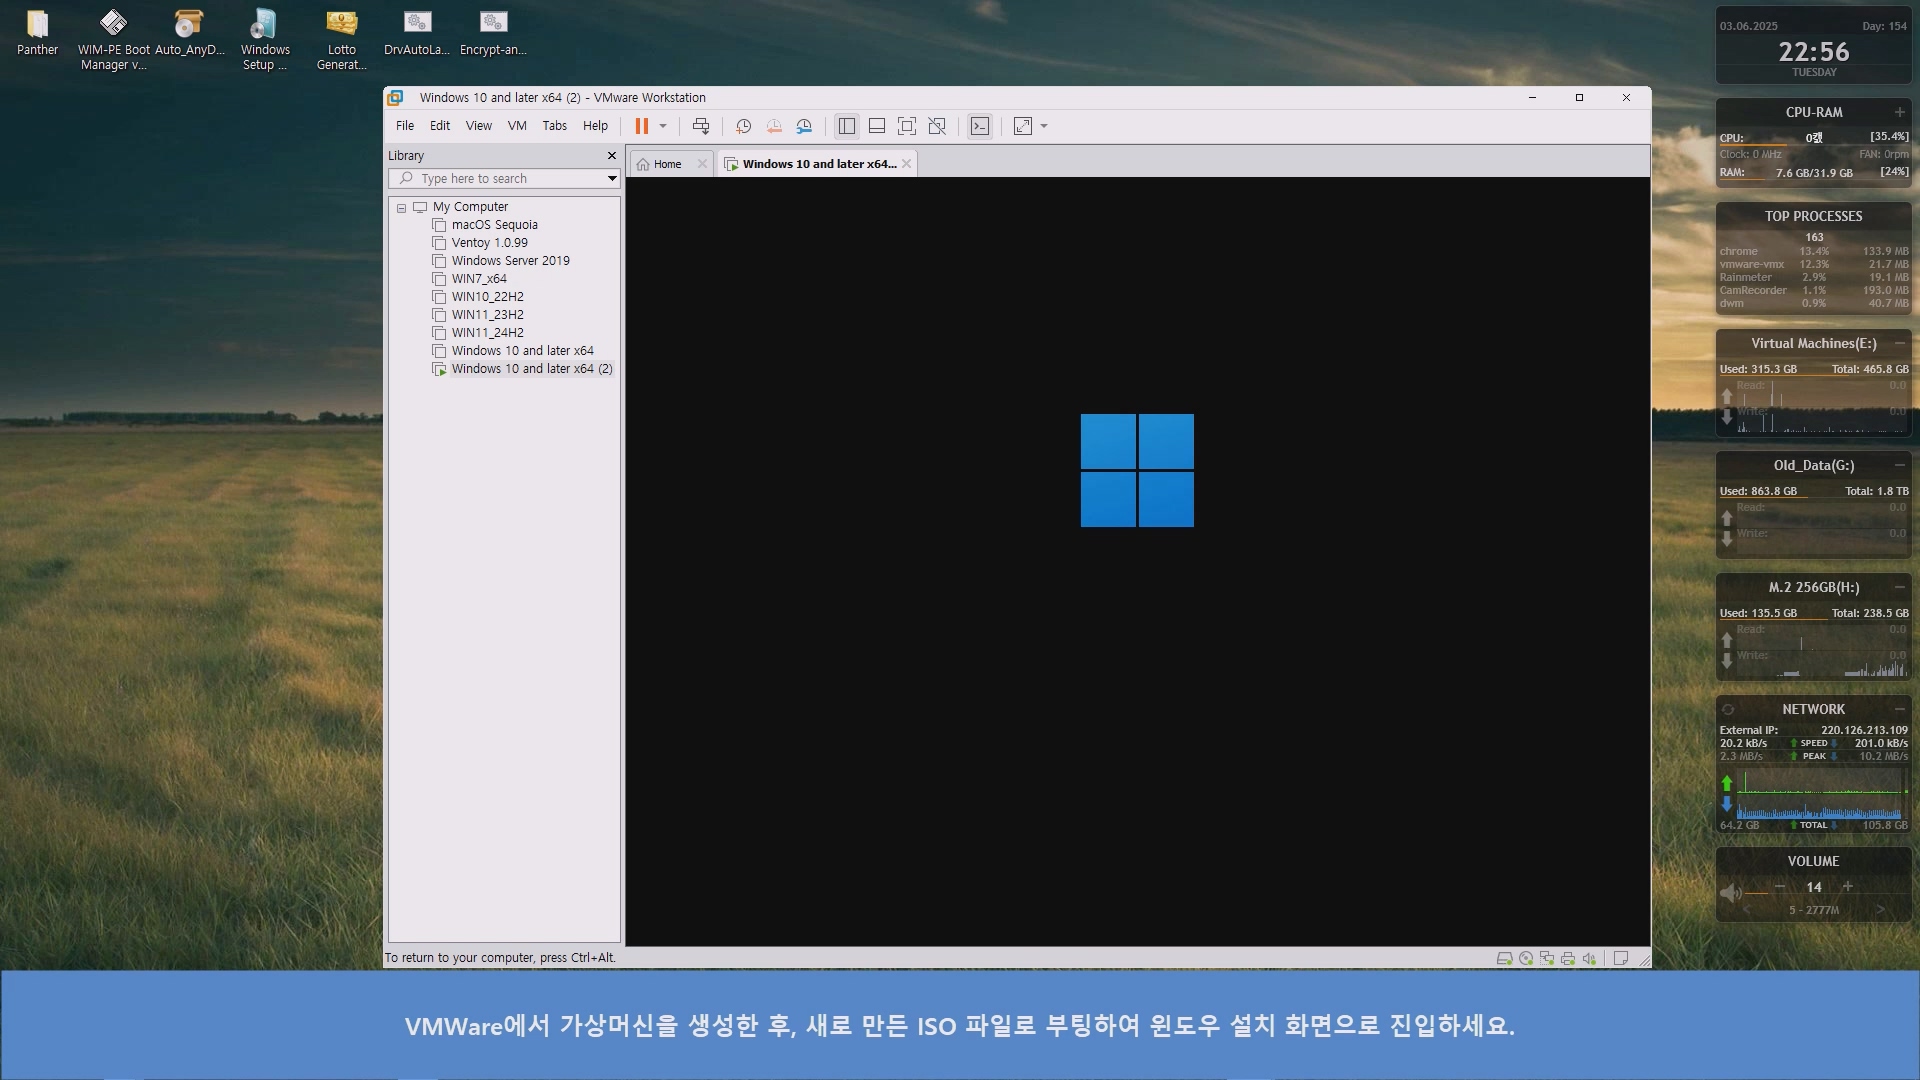Enter full screen mode icon

[906, 126]
